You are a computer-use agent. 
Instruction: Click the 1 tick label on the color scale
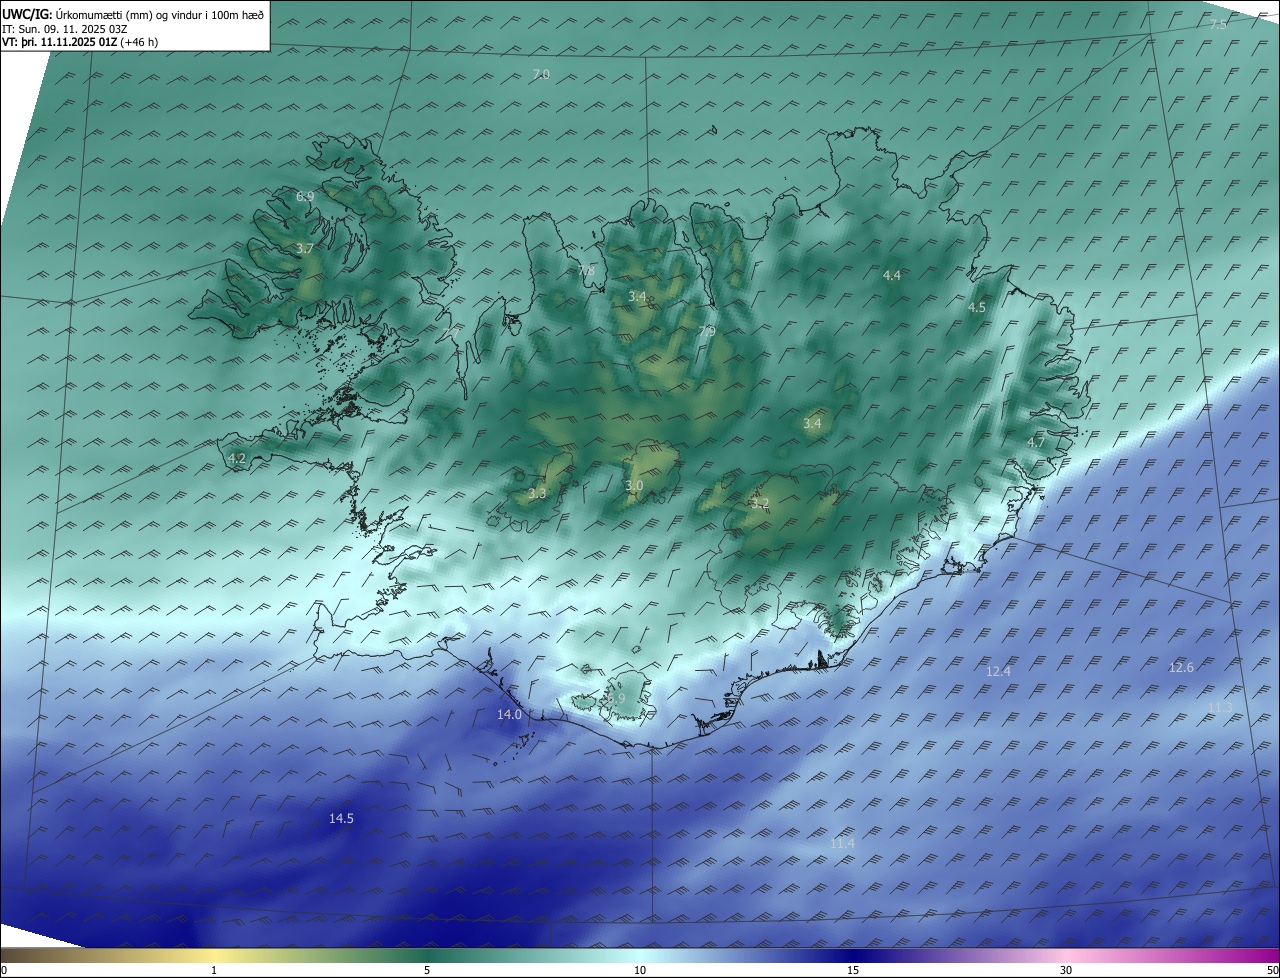tap(214, 970)
